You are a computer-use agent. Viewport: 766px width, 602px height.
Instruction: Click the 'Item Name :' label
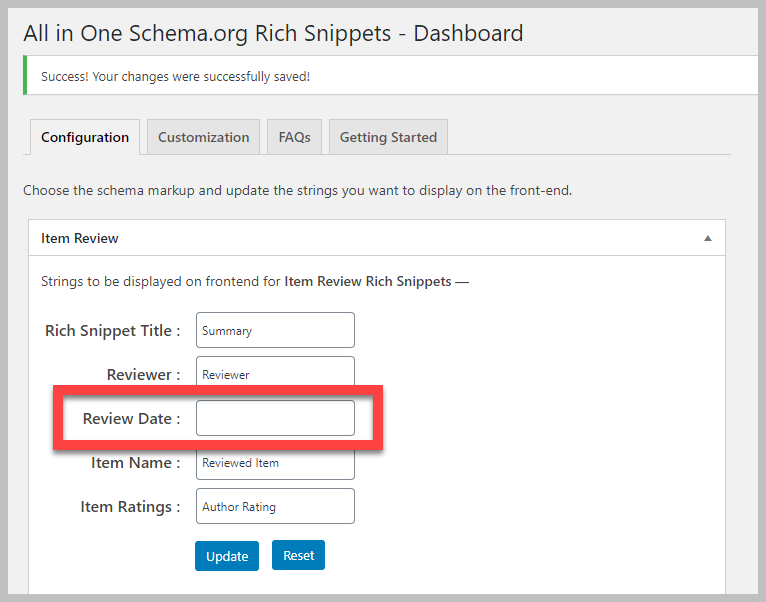[136, 463]
